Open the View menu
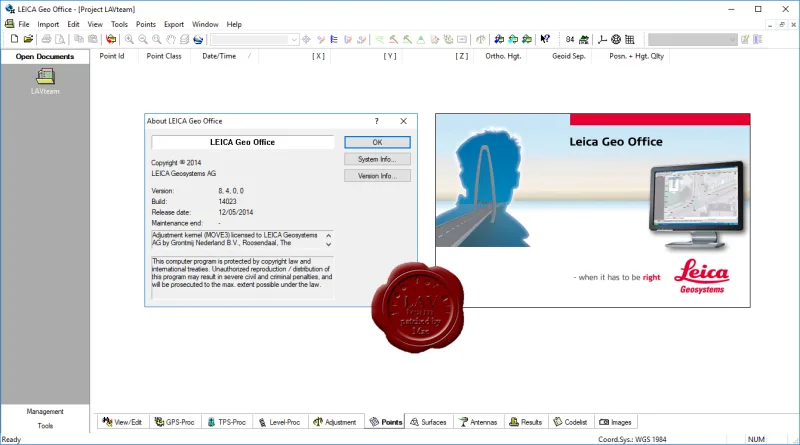 tap(95, 24)
